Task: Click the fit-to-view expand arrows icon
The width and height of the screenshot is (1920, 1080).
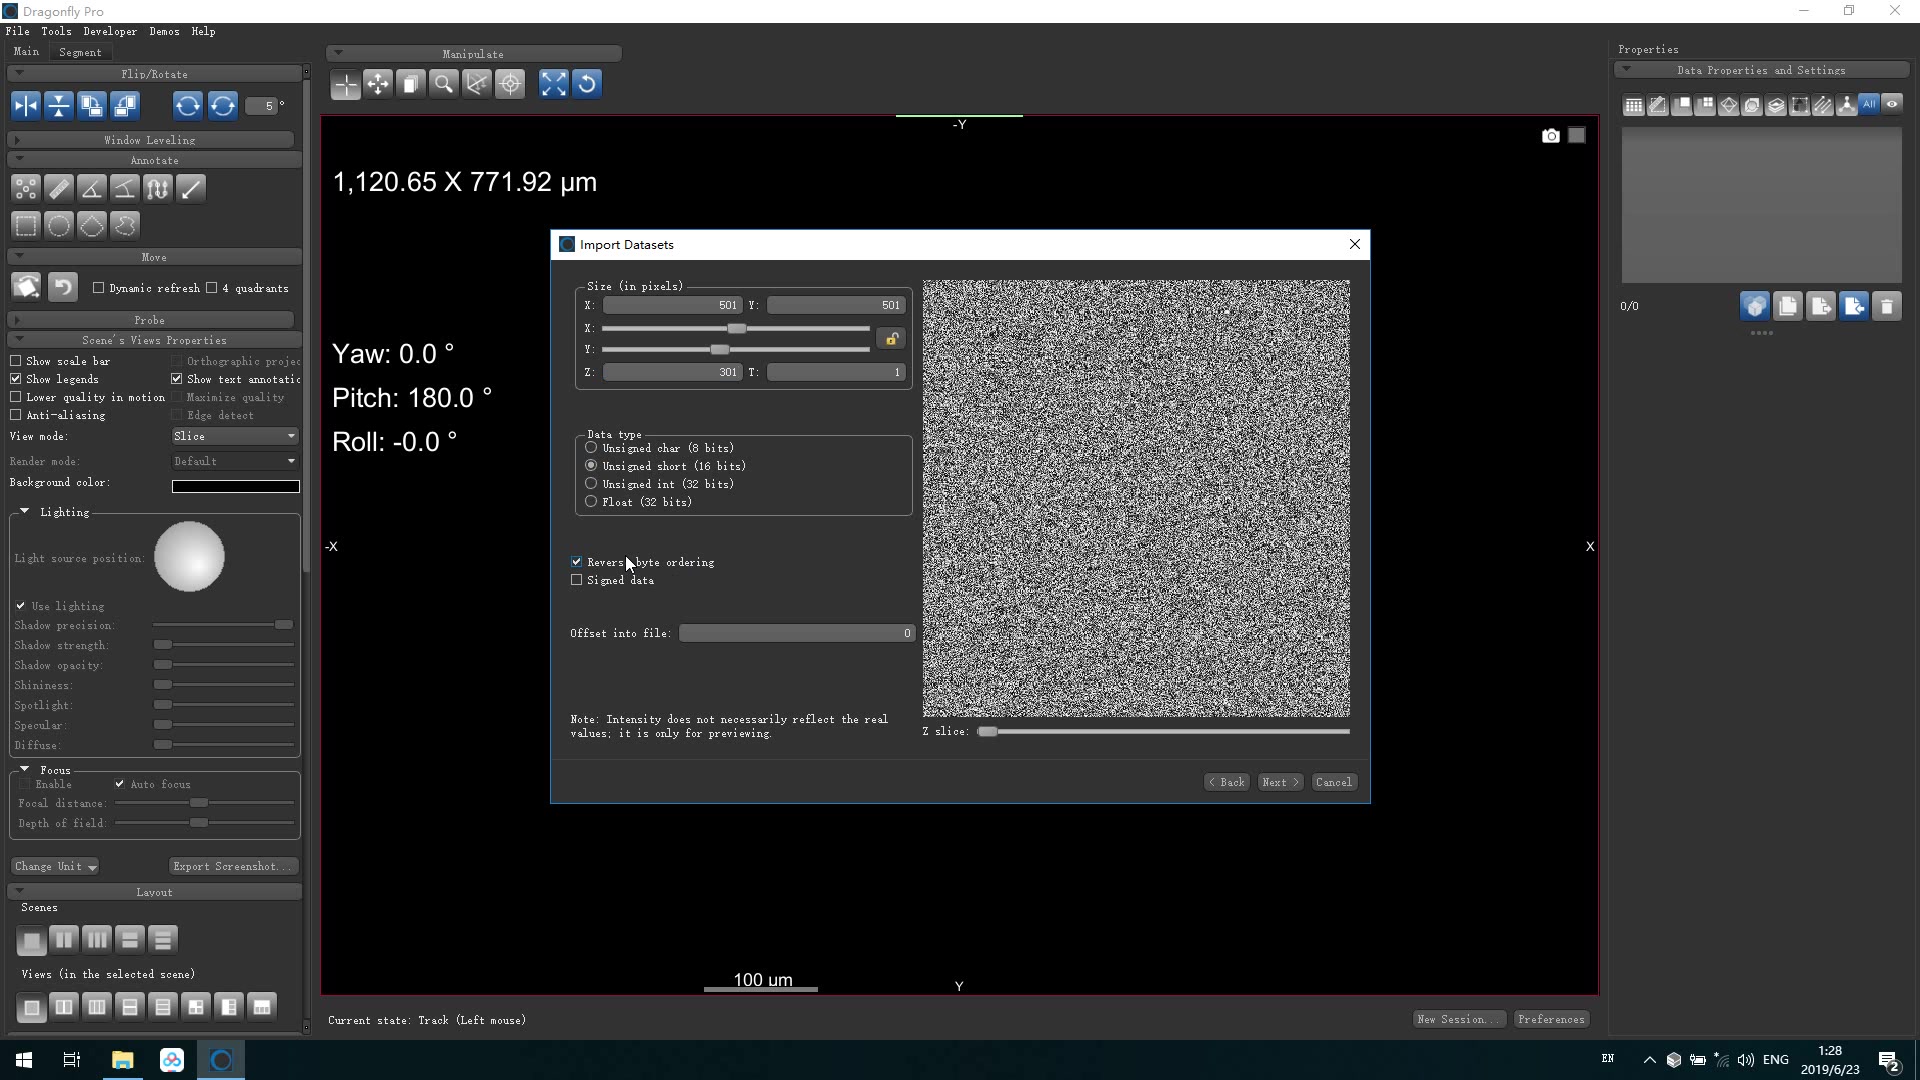Action: tap(553, 85)
